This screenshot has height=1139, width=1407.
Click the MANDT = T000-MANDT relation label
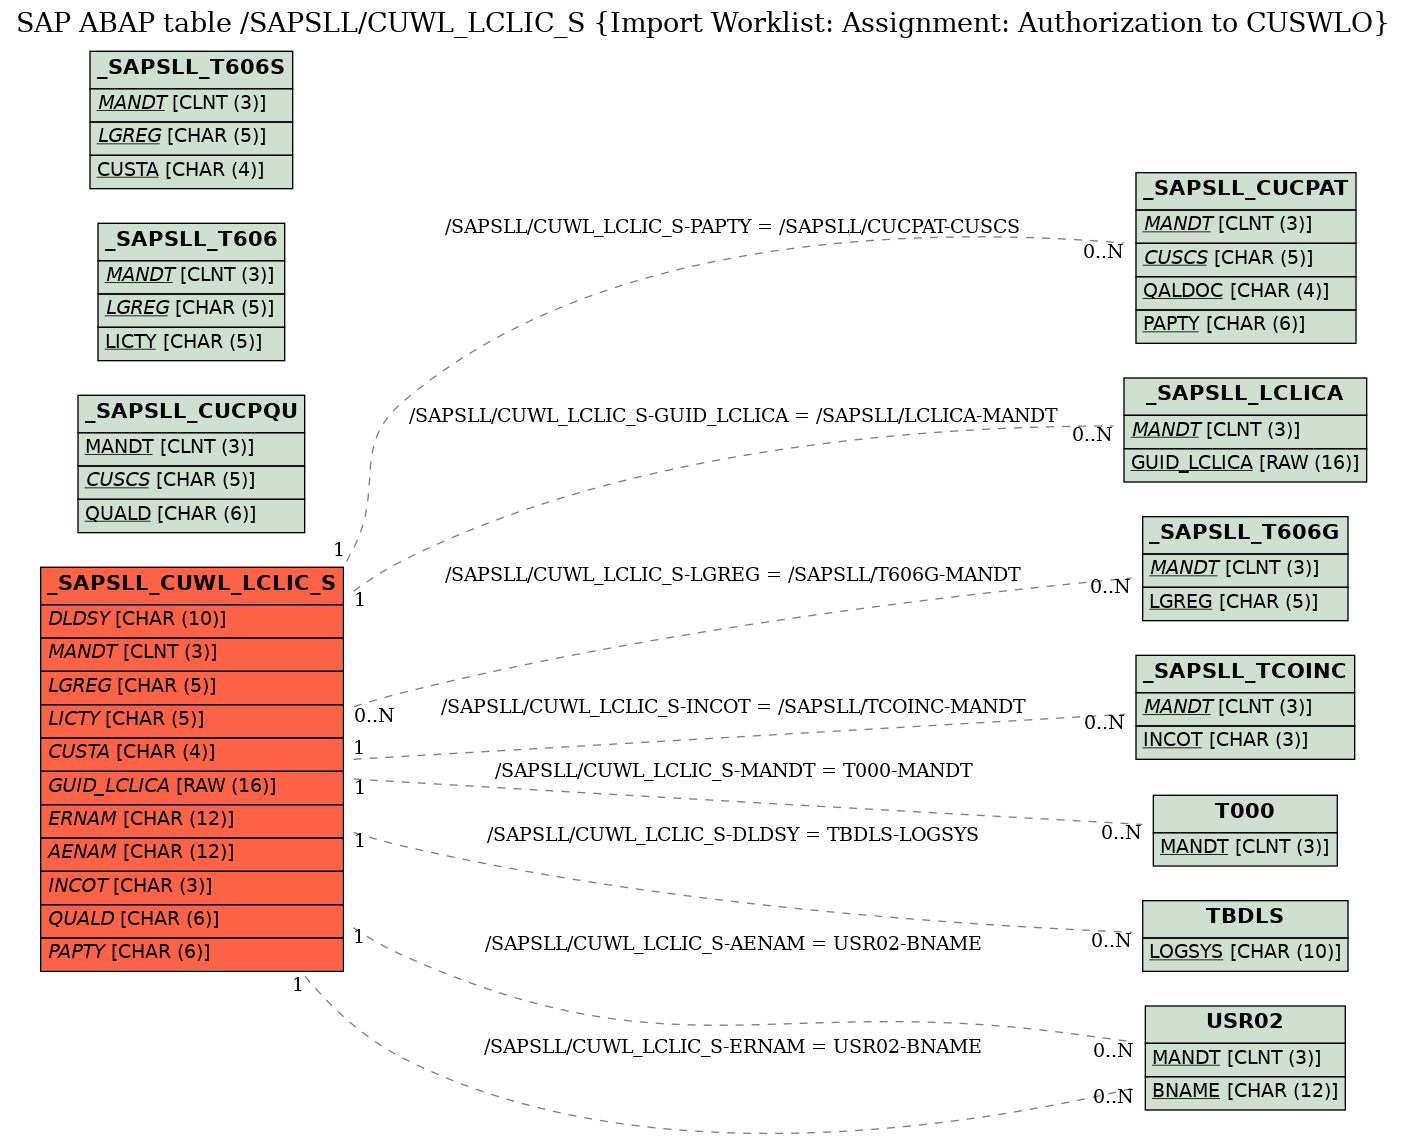733,771
